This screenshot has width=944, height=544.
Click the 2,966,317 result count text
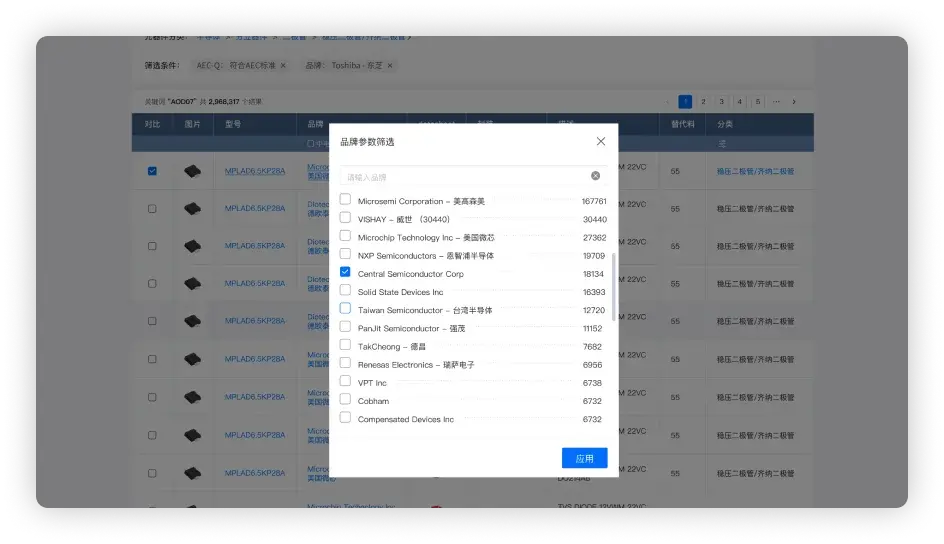tap(223, 102)
